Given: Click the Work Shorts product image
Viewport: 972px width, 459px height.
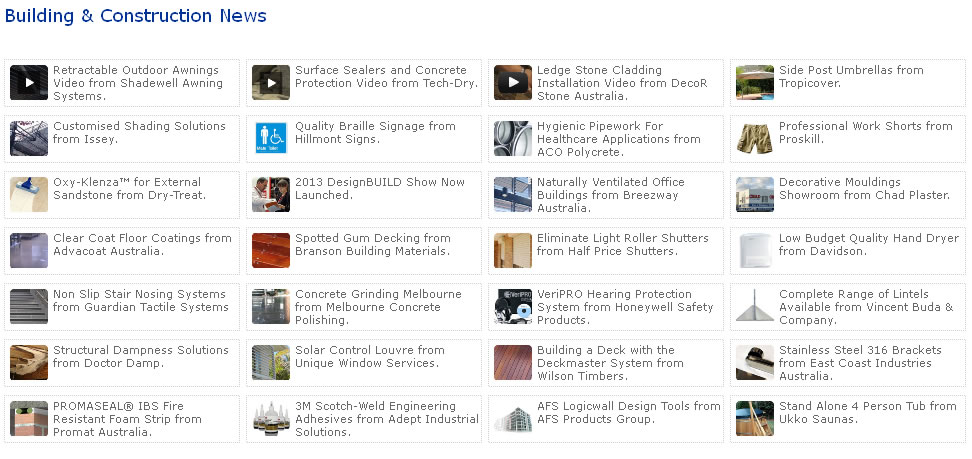Looking at the screenshot, I should pos(755,138).
